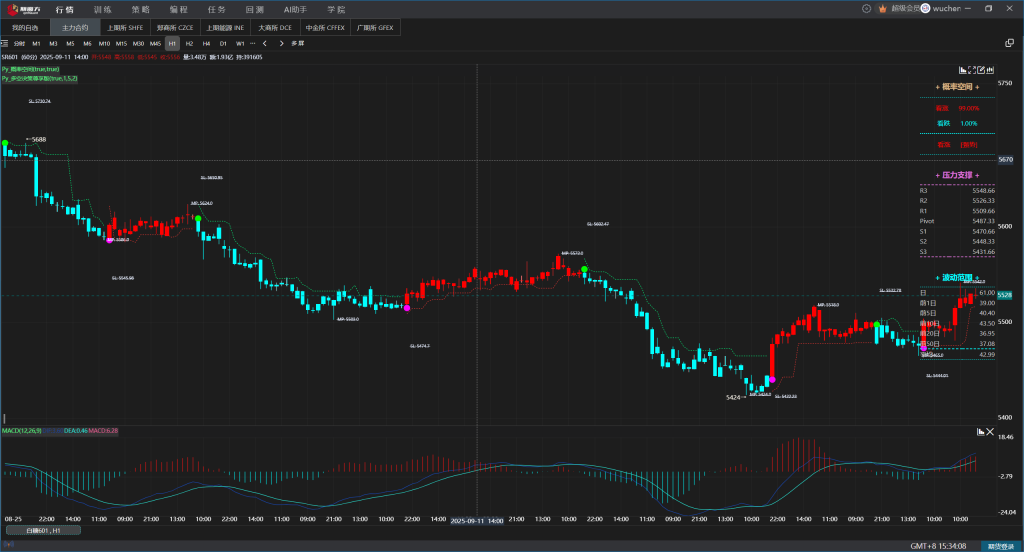Close the MACD sub-panel
This screenshot has width=1024, height=552.
990,432
